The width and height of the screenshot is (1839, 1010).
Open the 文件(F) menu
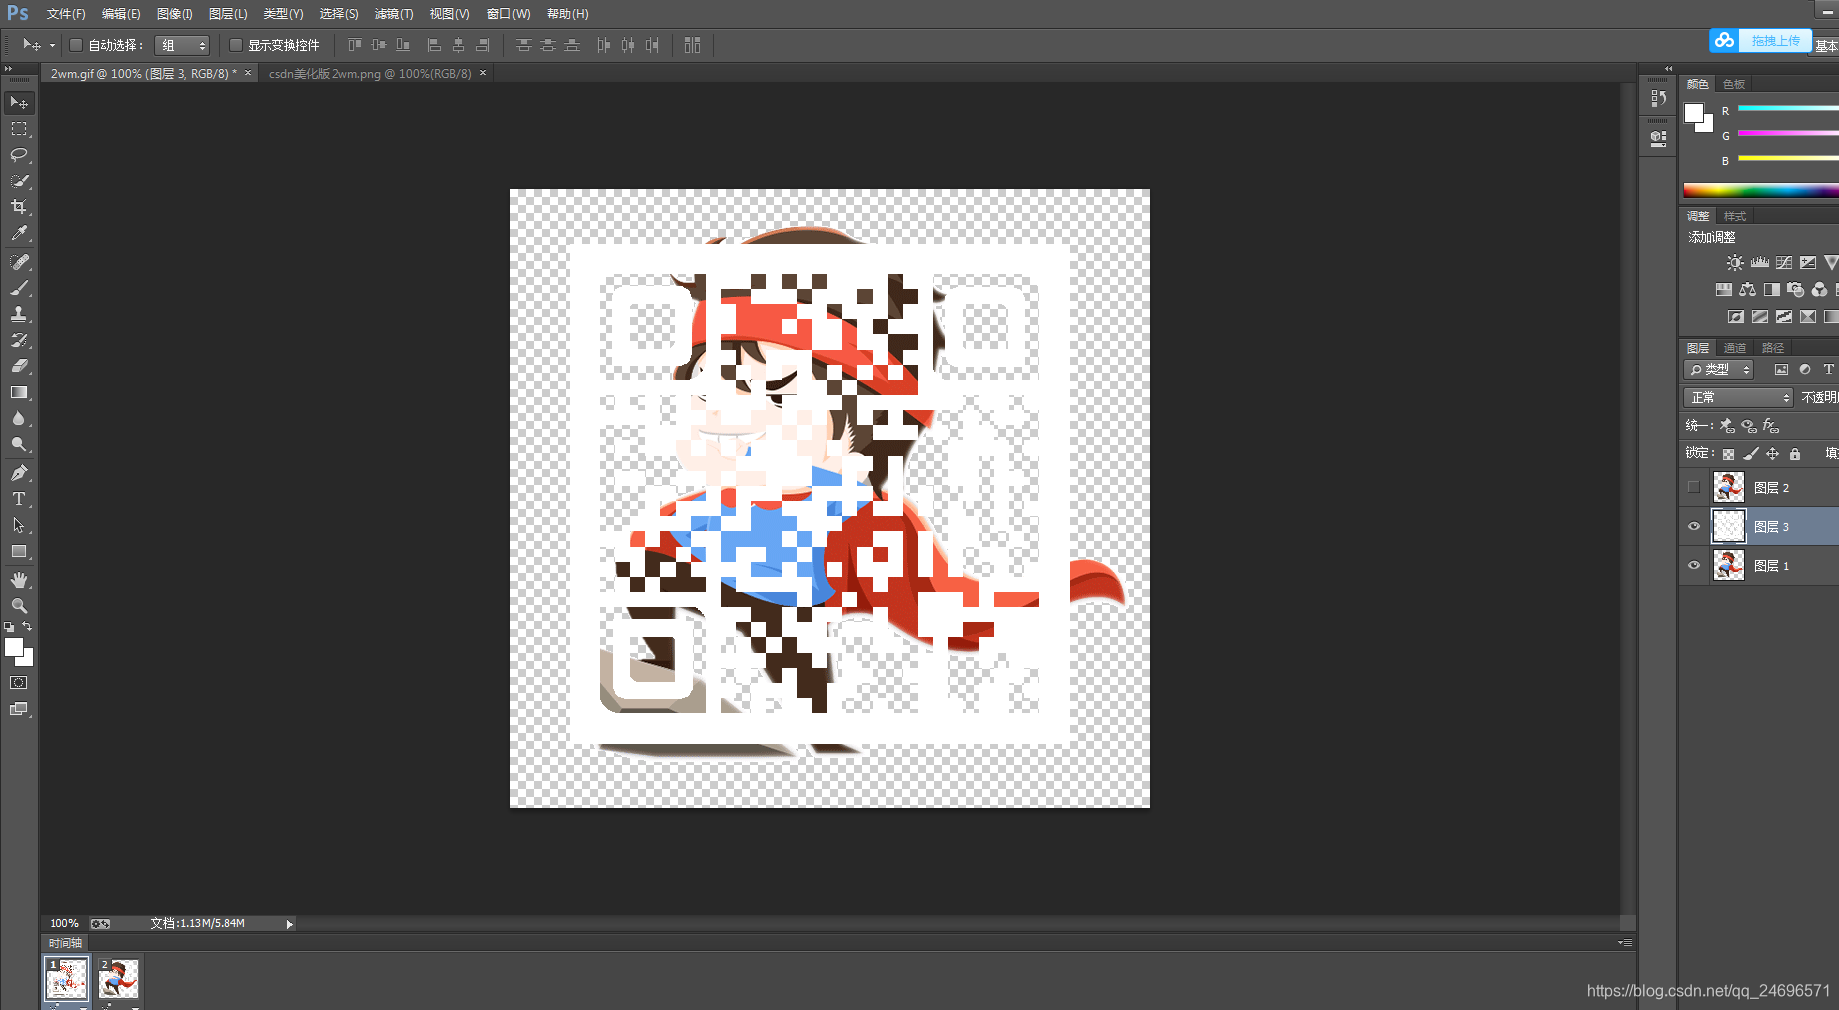pos(66,14)
